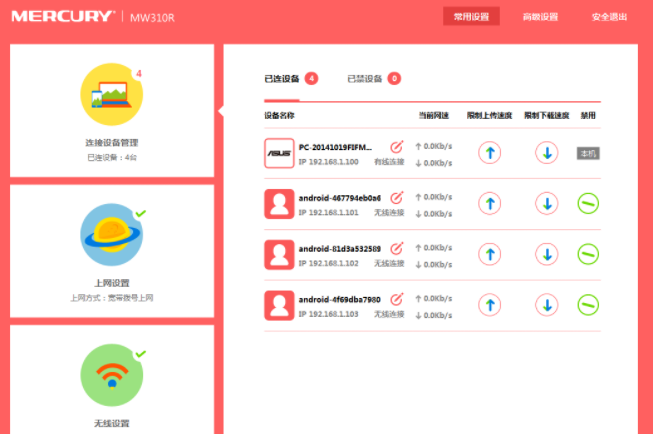Click the ASUS device thumbnail
Screen dimensions: 653x434
279,153
